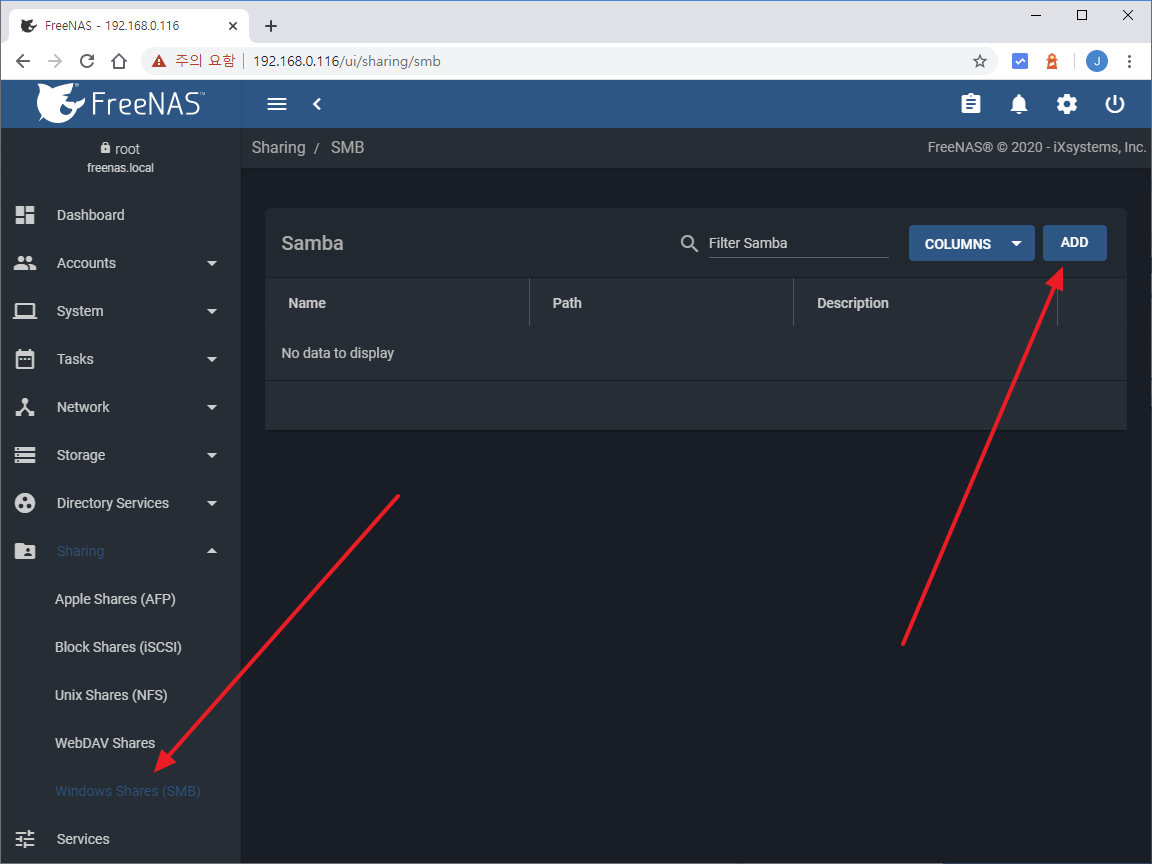Open a new browser tab

pos(271,26)
